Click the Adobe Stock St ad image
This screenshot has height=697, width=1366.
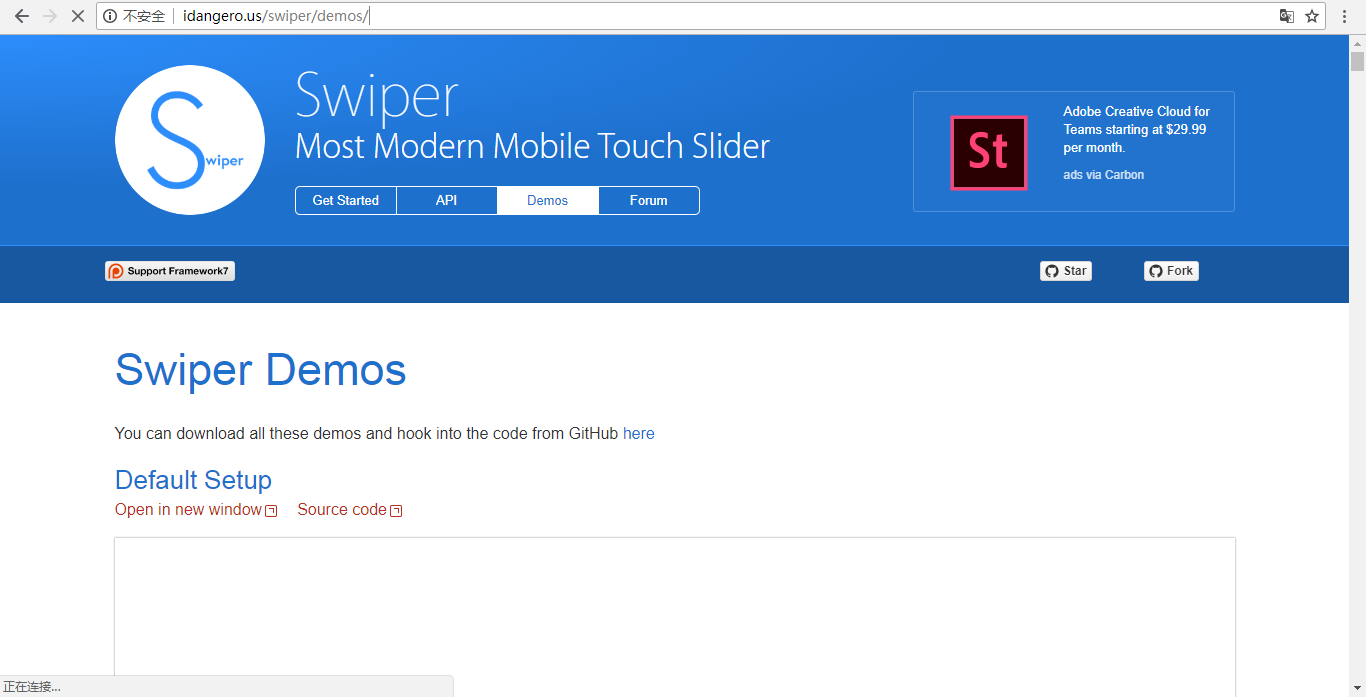coord(988,152)
